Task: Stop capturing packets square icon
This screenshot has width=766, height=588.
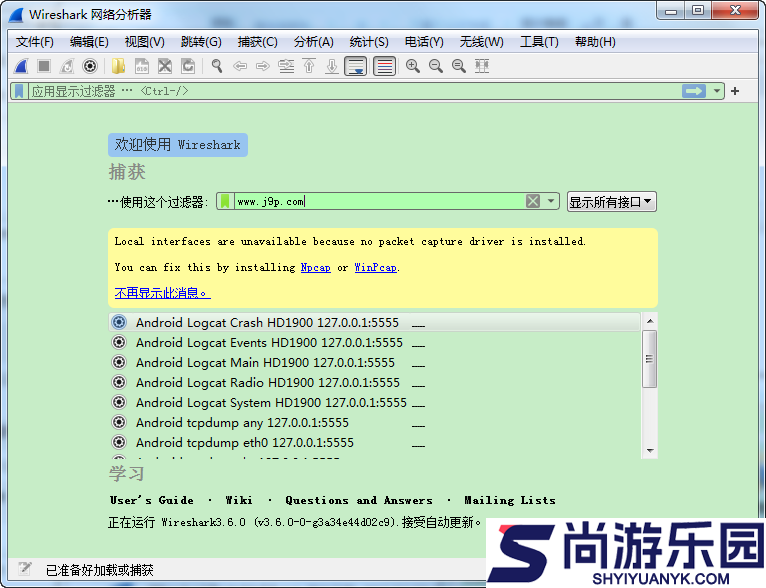Action: click(44, 66)
